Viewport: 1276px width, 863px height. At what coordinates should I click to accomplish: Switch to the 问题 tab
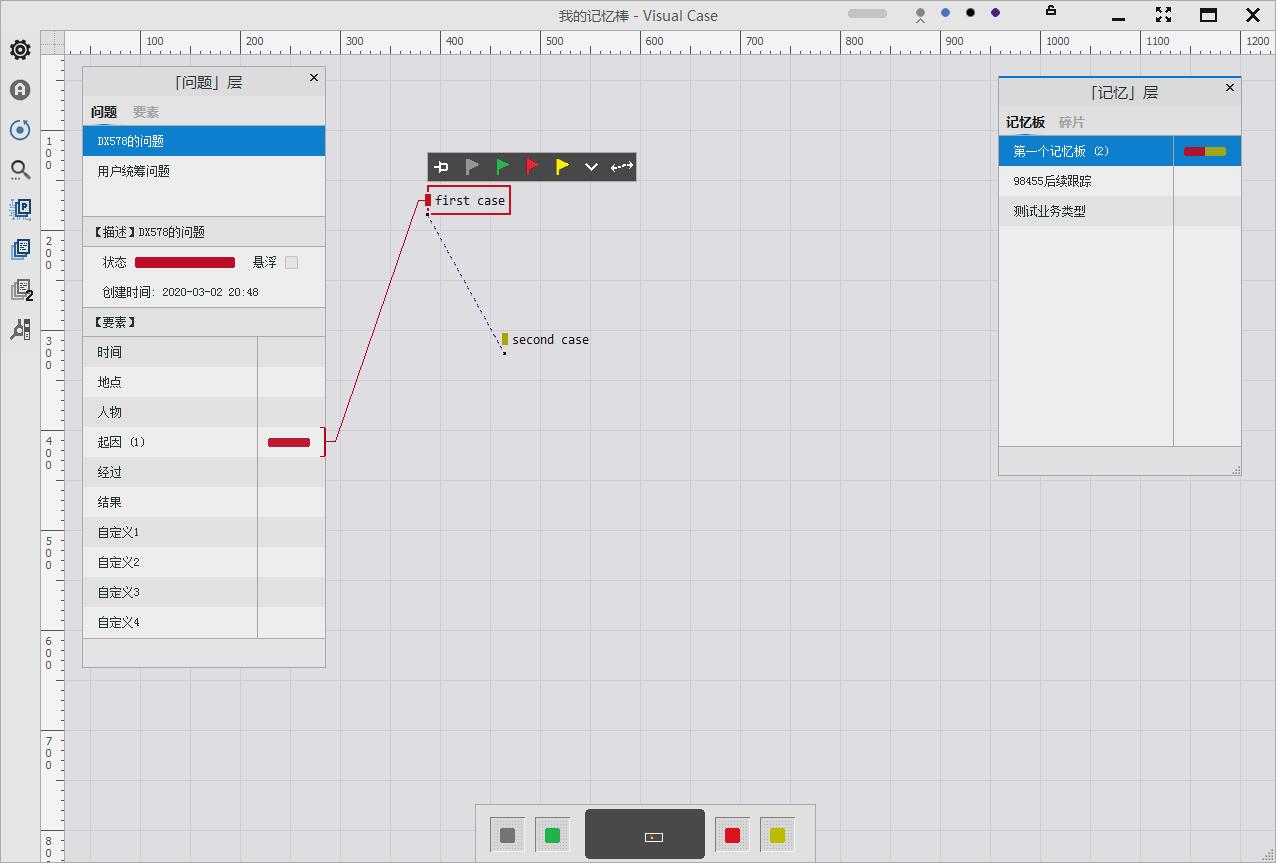(x=104, y=112)
